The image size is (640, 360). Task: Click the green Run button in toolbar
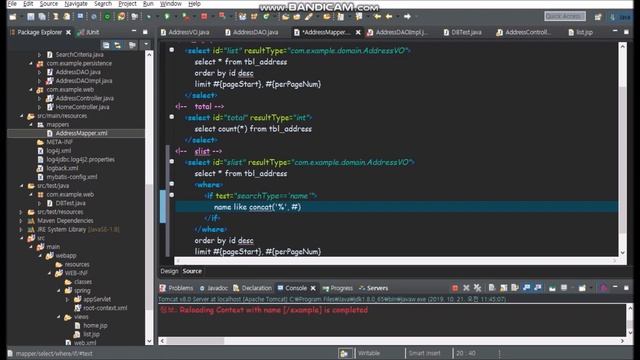click(x=167, y=17)
